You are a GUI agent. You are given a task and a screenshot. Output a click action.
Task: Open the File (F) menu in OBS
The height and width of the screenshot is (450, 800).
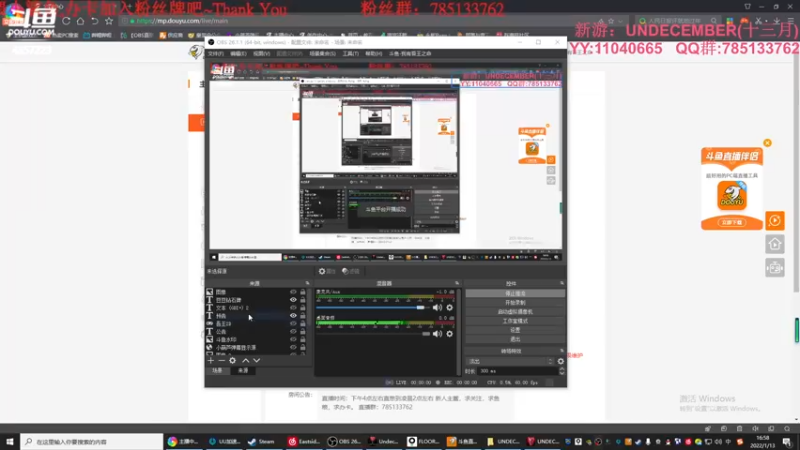tap(216, 54)
